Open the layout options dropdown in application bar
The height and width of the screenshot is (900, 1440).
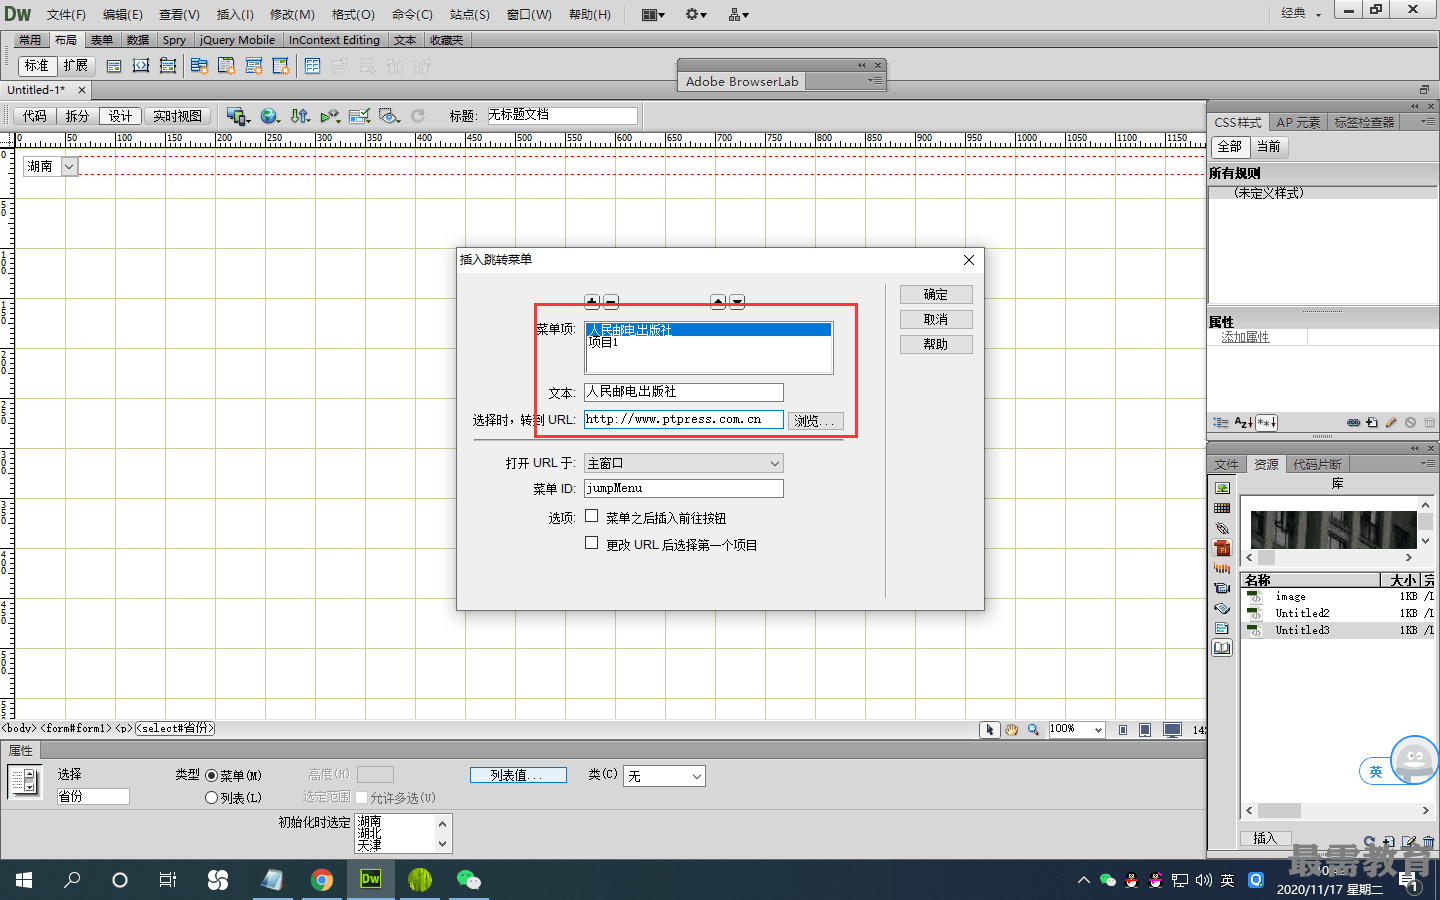(653, 14)
